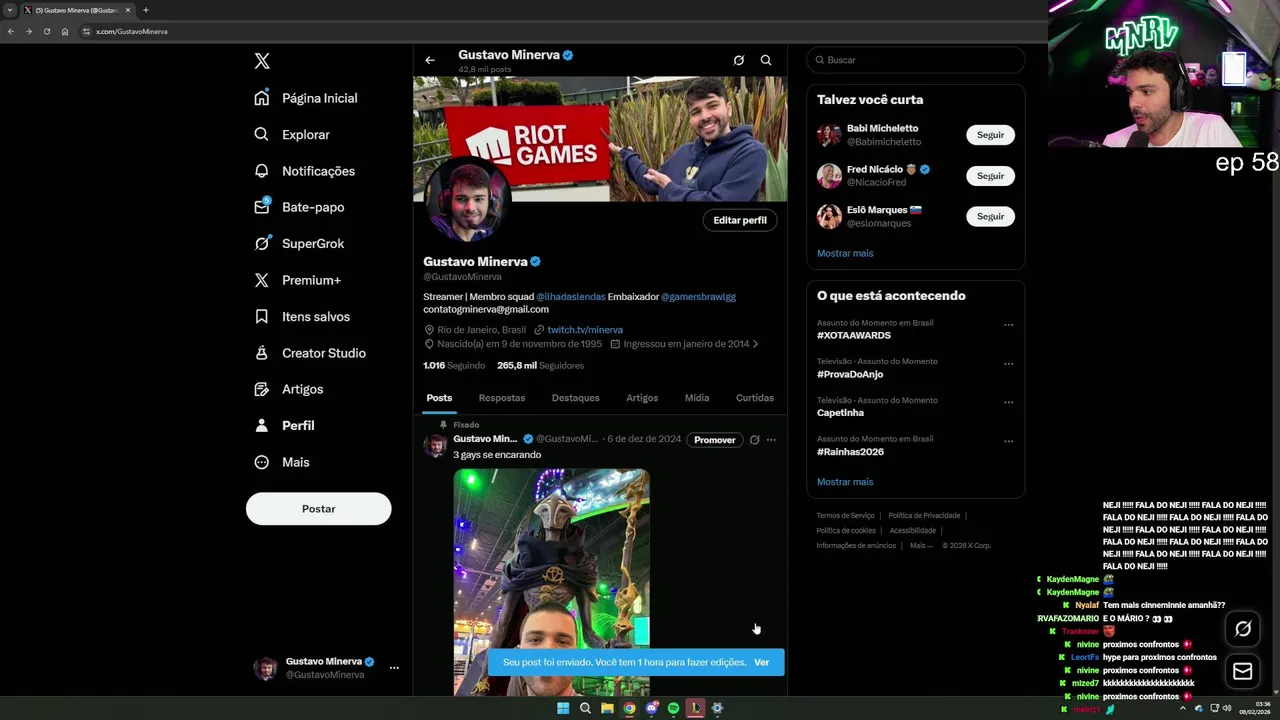Open footer Mais ··· menu
Image resolution: width=1280 pixels, height=720 pixels.
coord(921,546)
